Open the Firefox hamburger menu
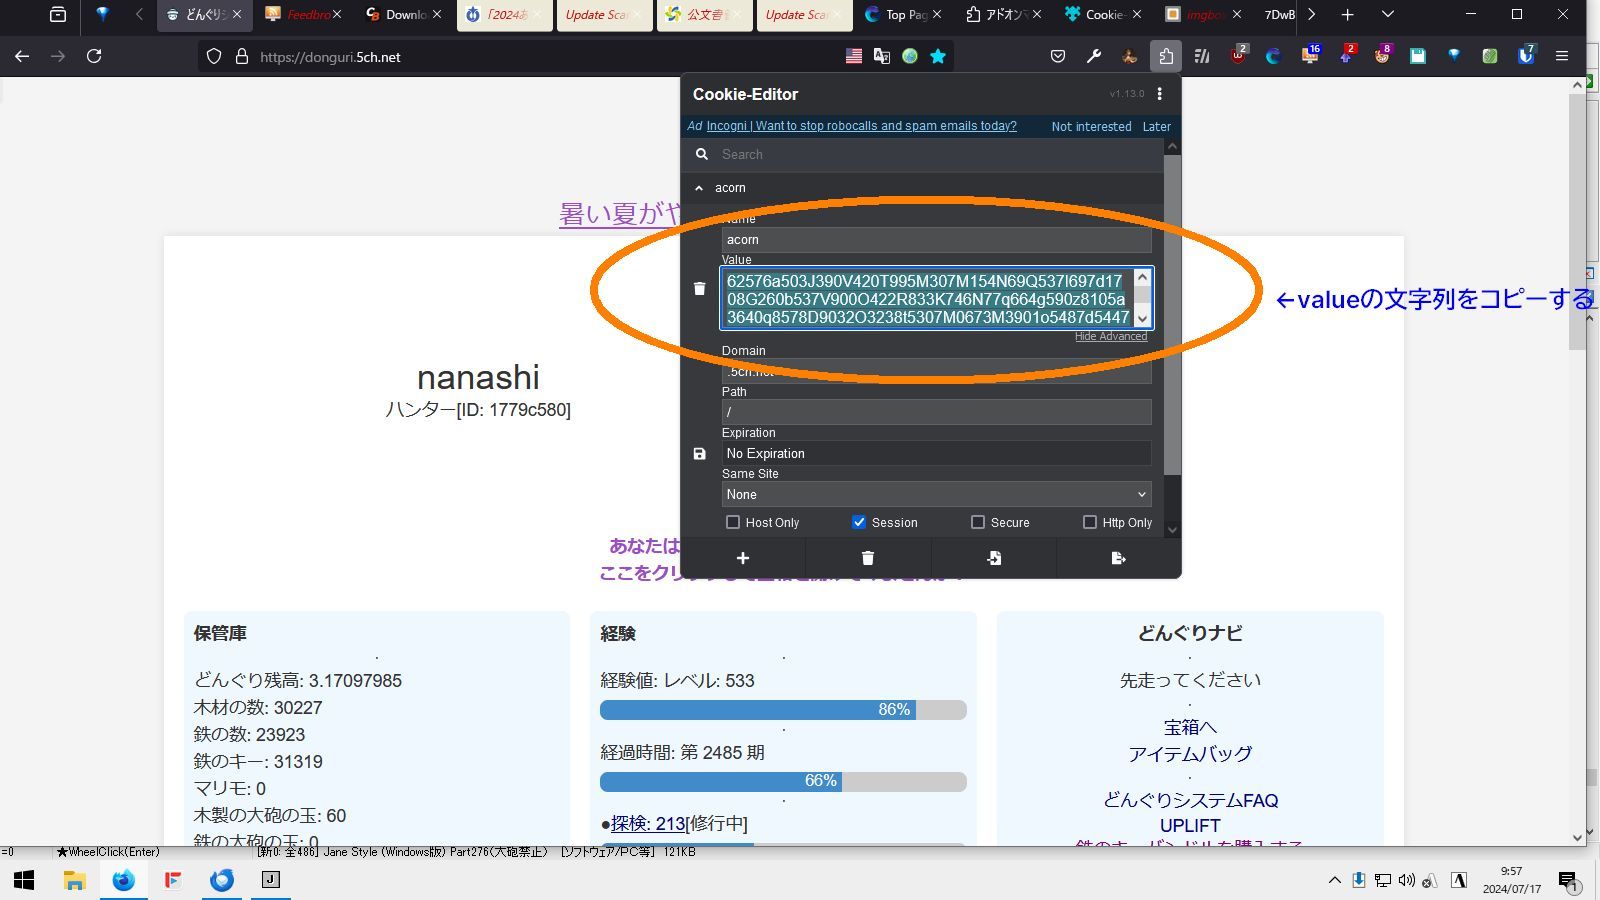The image size is (1600, 900). [1562, 57]
